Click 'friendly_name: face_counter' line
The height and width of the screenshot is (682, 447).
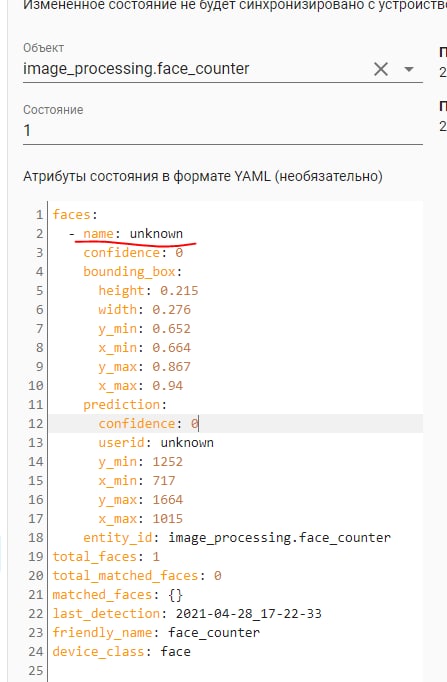click(x=156, y=633)
